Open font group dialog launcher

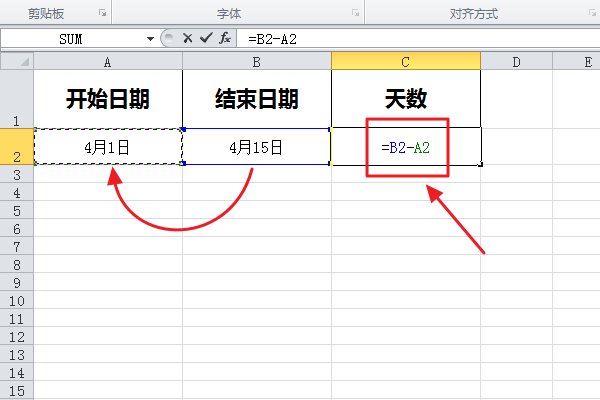(355, 14)
